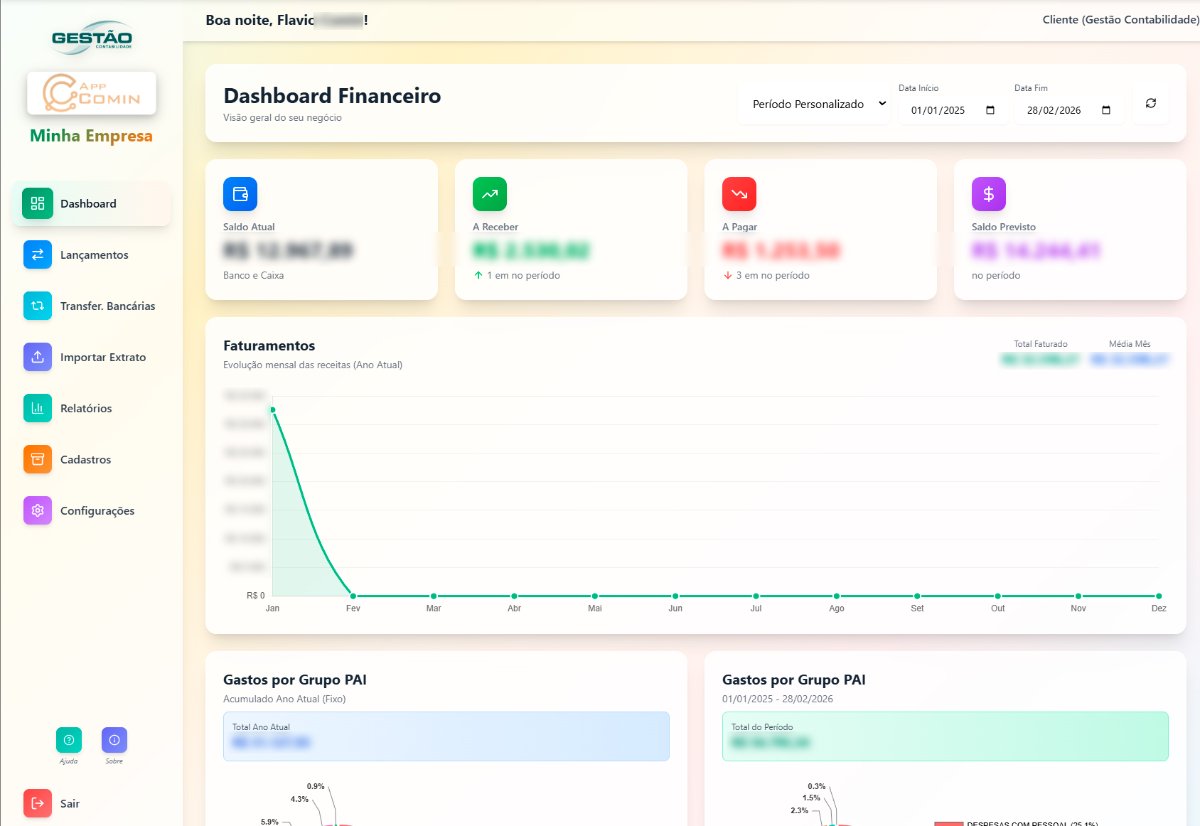Open the Ajuda help icon
The image size is (1200, 826).
[x=69, y=740]
